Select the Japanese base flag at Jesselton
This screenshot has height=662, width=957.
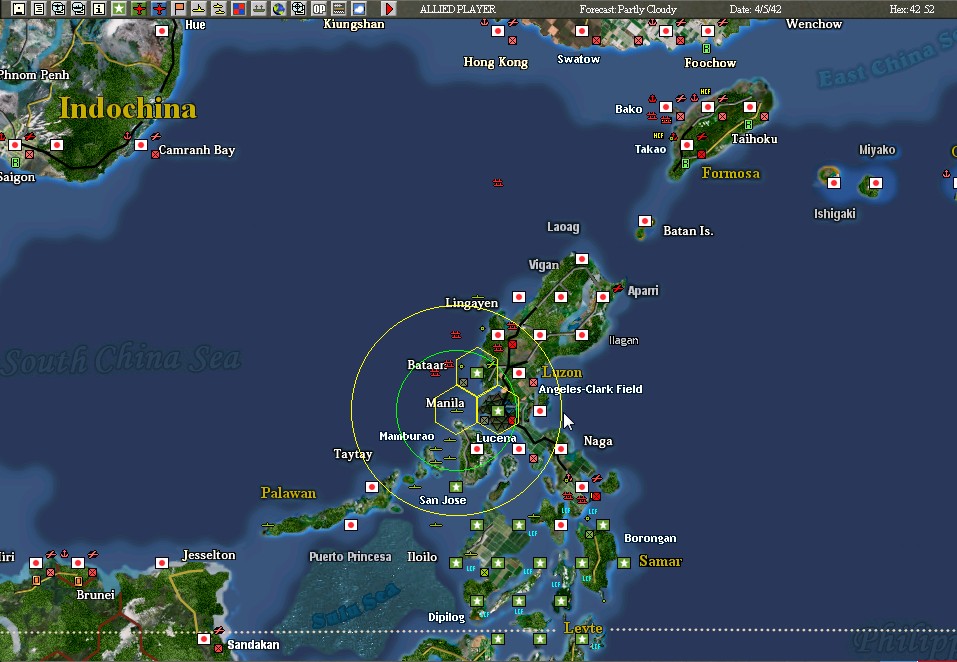(162, 563)
